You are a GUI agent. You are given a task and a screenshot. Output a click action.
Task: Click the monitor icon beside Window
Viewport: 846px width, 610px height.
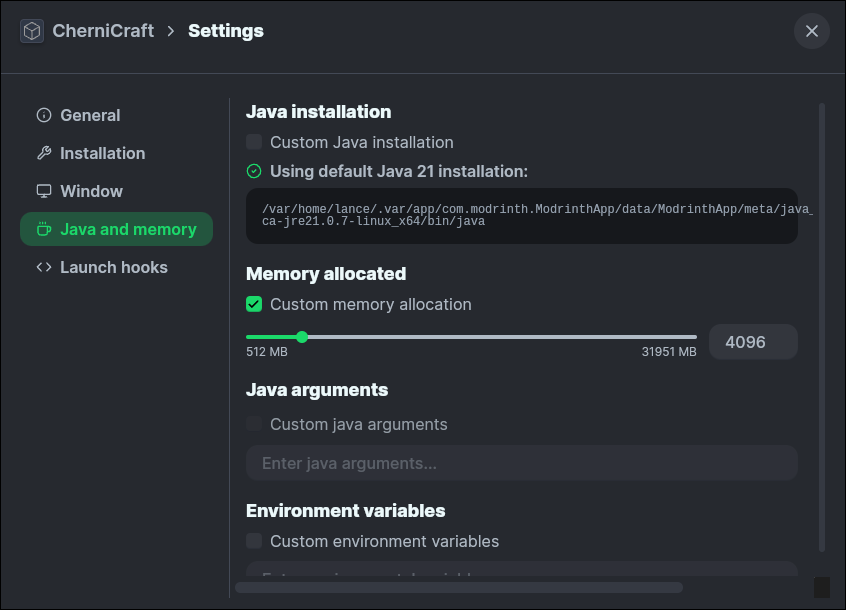pos(43,191)
